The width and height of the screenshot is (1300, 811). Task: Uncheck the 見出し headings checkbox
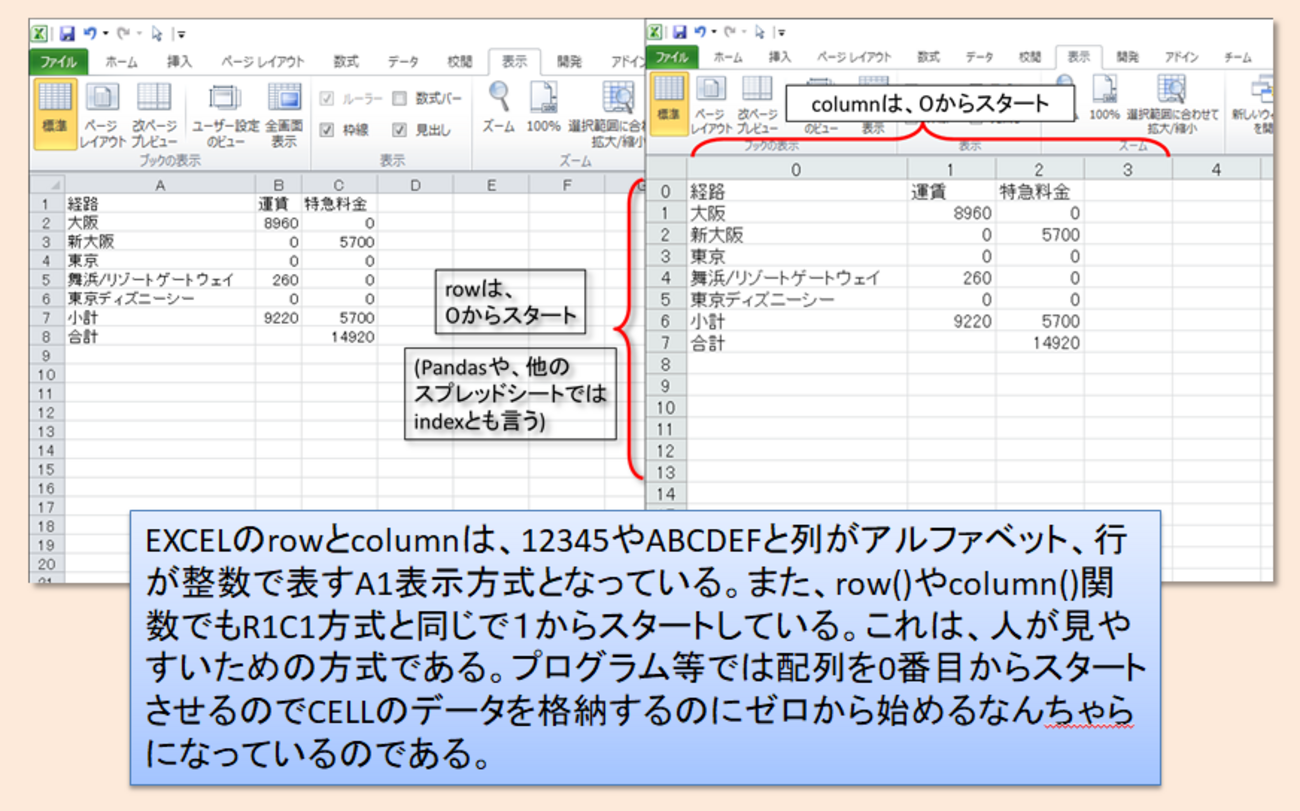click(x=400, y=130)
